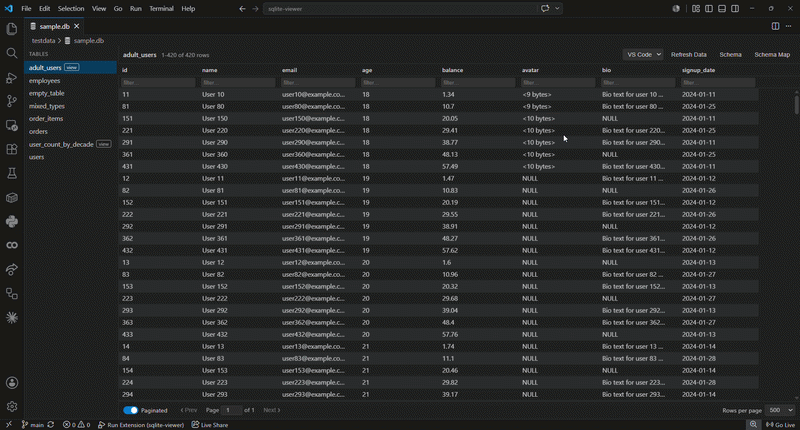Toggle the bottom panel
This screenshot has width=800, height=430.
pyautogui.click(x=722, y=9)
